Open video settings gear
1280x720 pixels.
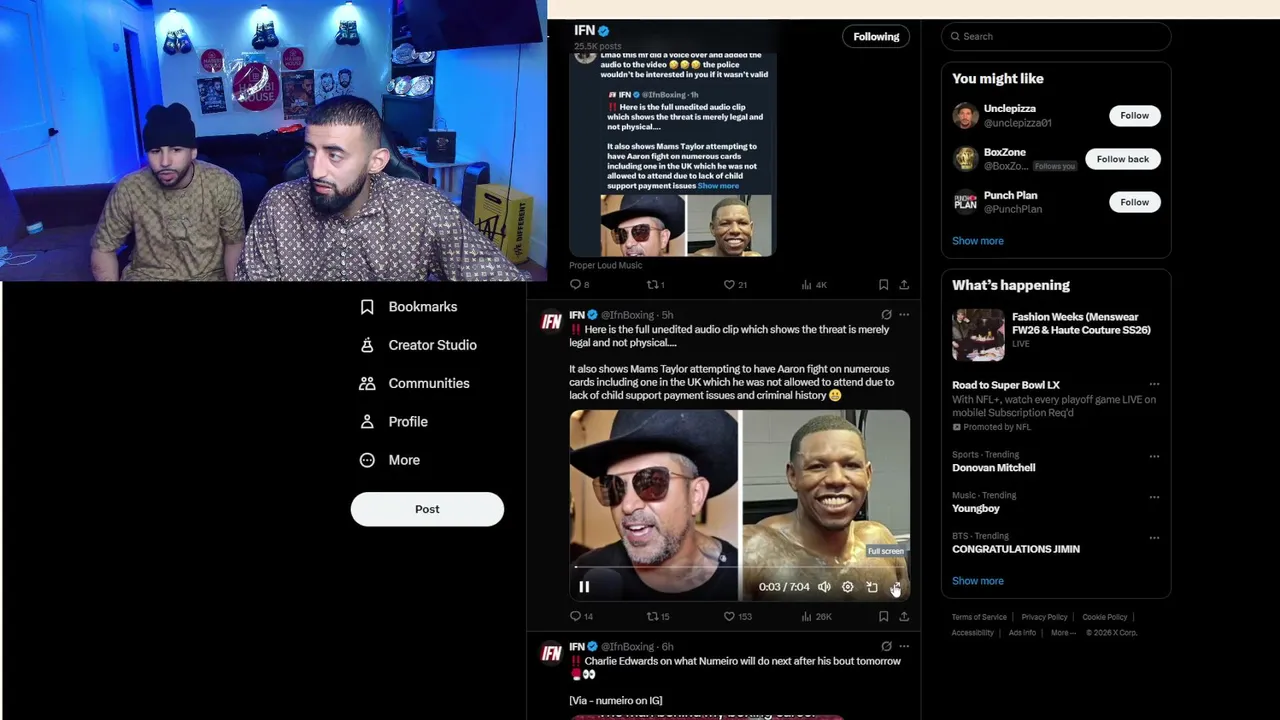click(x=848, y=587)
